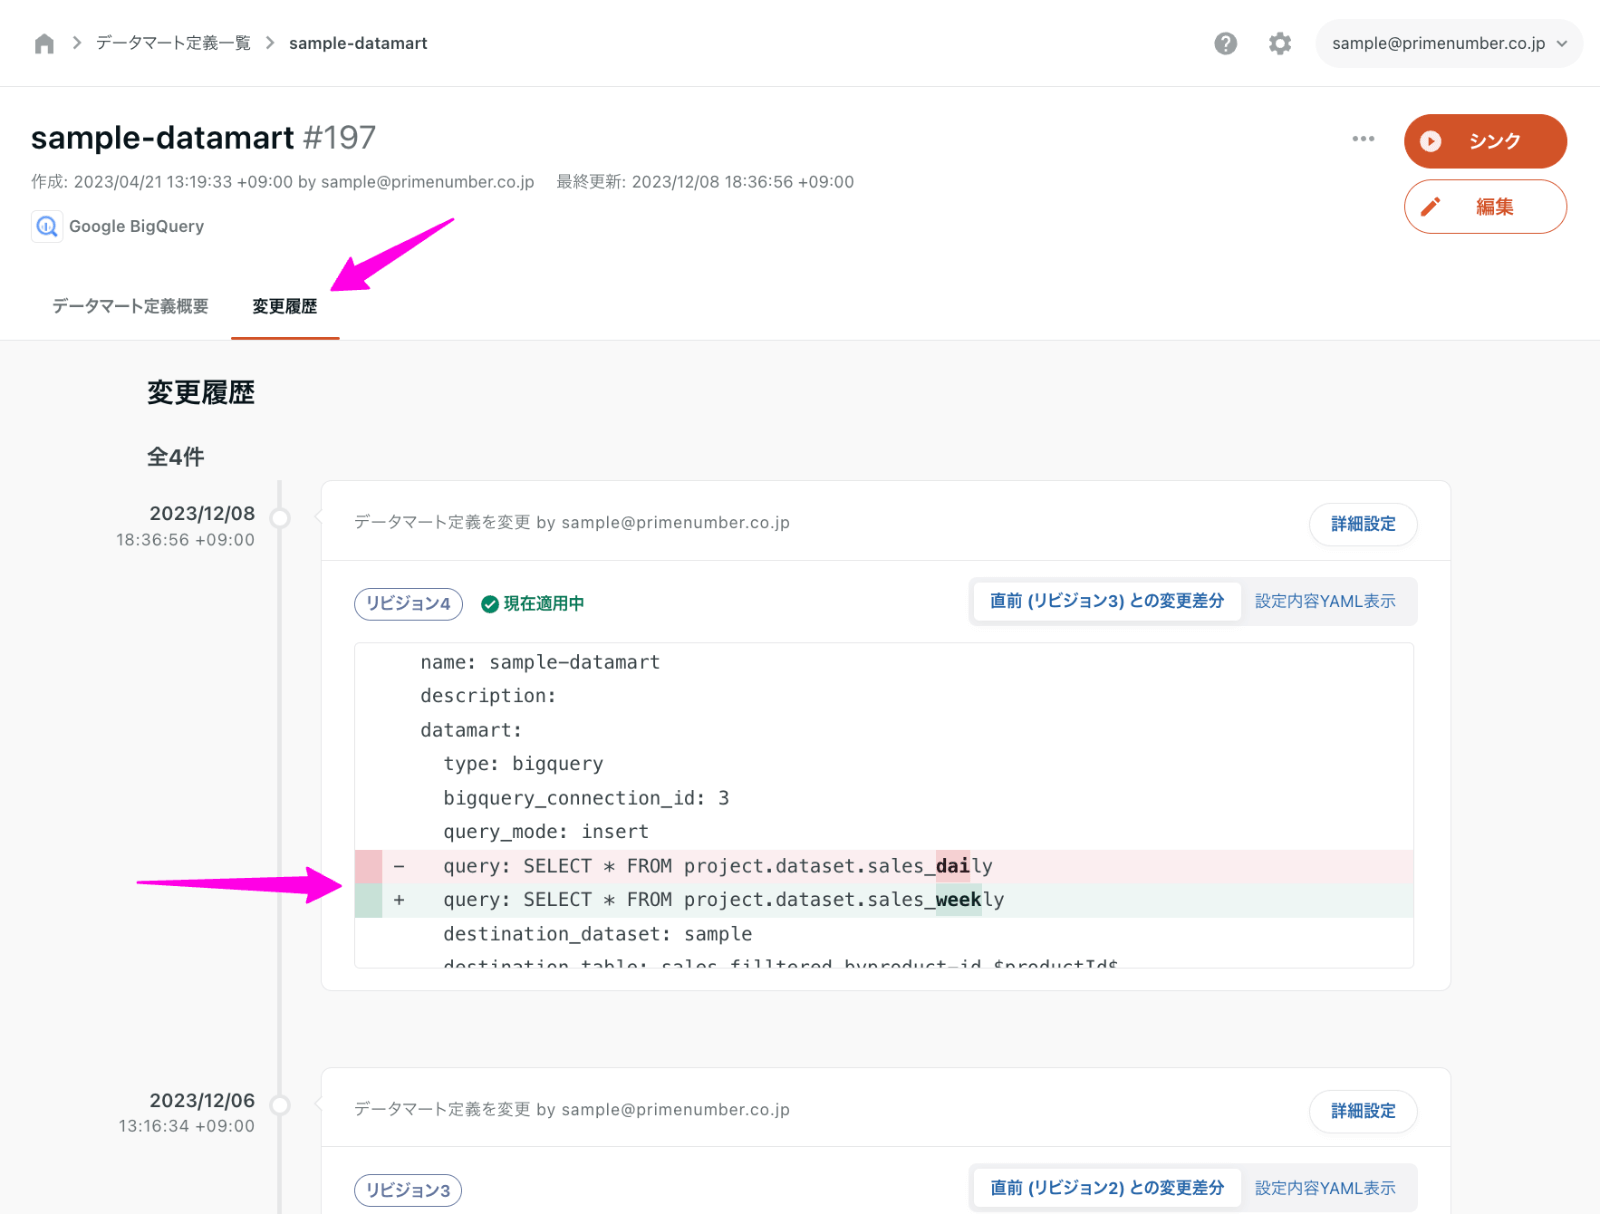Click the 編集 edit button
Screen dimensions: 1600x1214
pyautogui.click(x=1485, y=207)
